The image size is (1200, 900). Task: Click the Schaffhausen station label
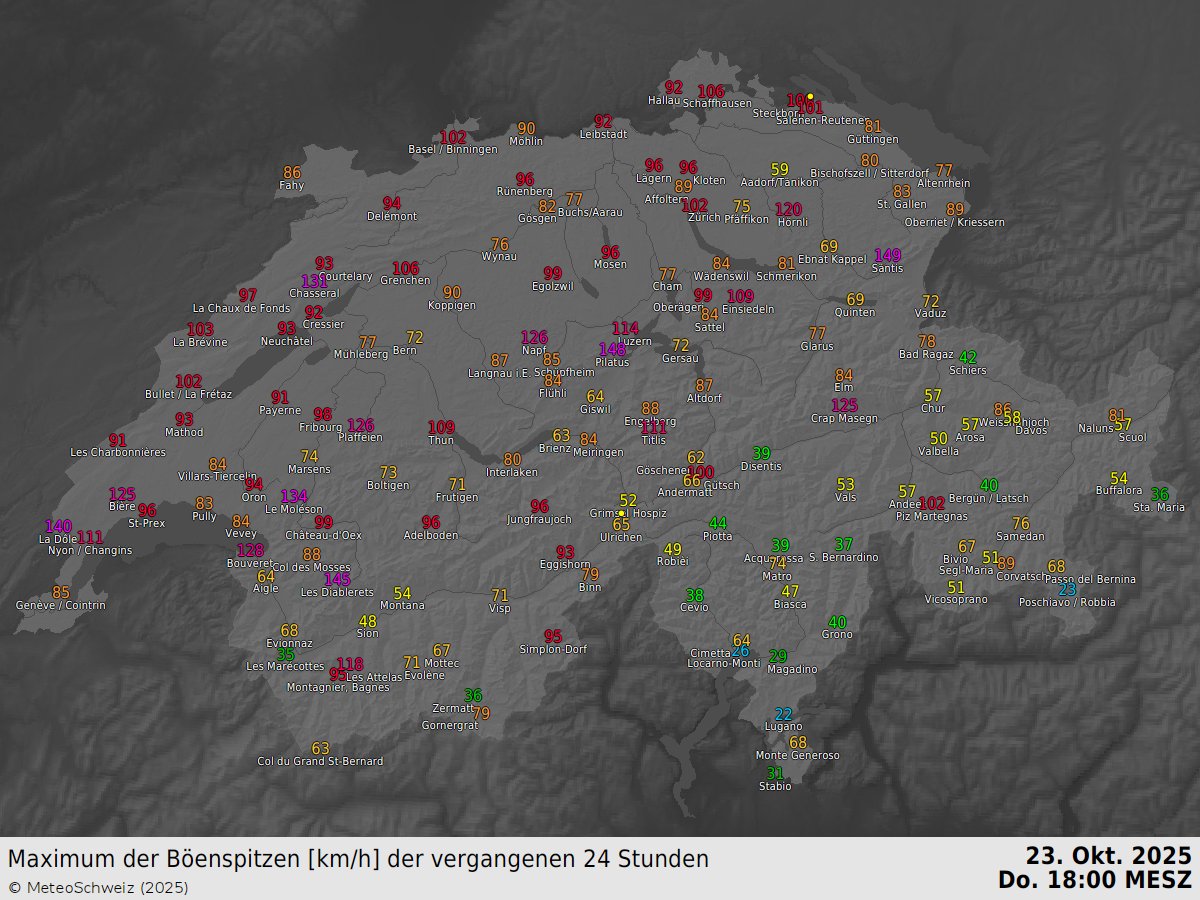(715, 101)
